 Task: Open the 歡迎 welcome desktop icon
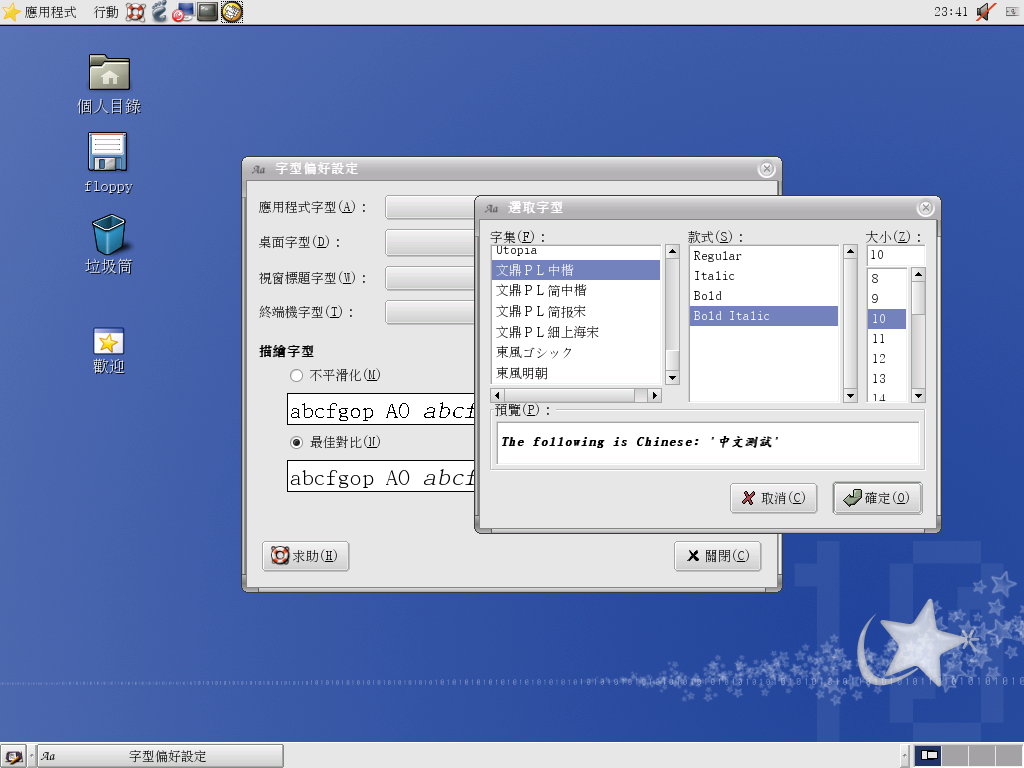click(108, 342)
